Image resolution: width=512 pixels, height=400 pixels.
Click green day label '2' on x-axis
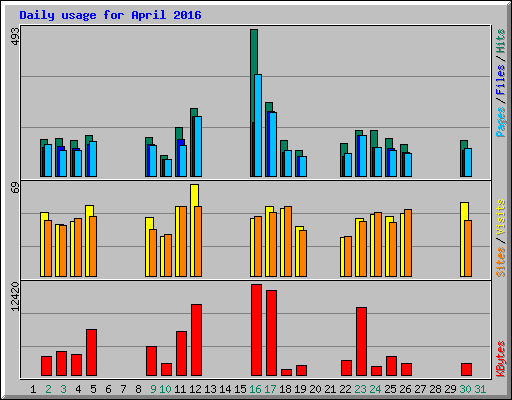pos(48,389)
